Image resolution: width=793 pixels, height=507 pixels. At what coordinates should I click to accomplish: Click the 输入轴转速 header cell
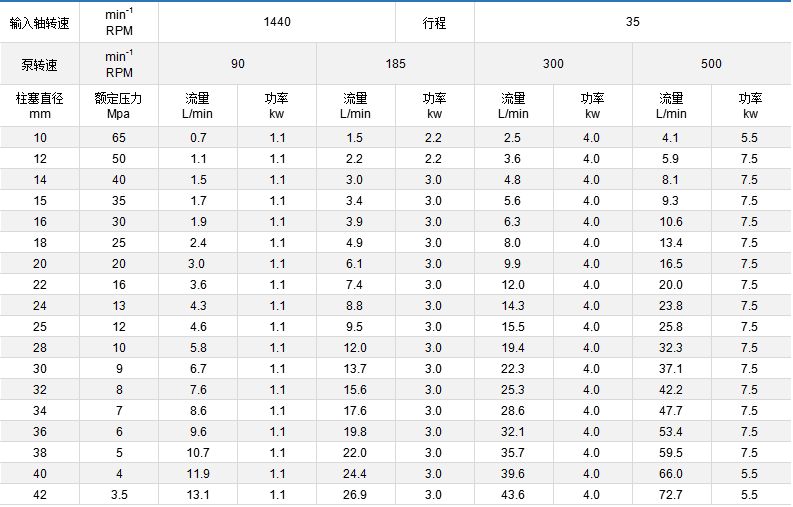(x=40, y=21)
